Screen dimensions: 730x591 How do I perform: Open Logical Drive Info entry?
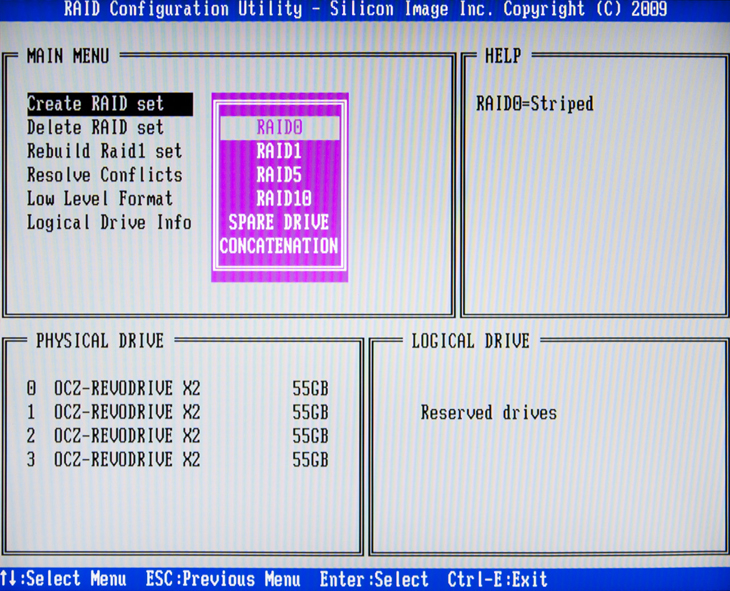pos(108,222)
